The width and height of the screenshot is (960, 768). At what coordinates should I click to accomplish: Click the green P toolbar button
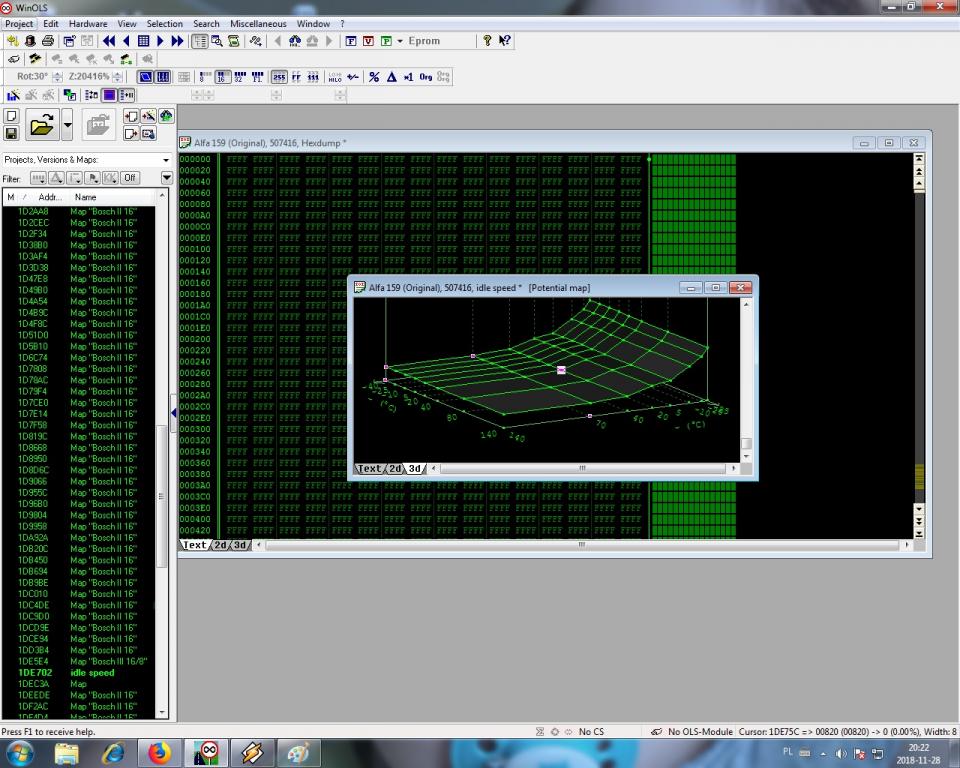[x=386, y=41]
